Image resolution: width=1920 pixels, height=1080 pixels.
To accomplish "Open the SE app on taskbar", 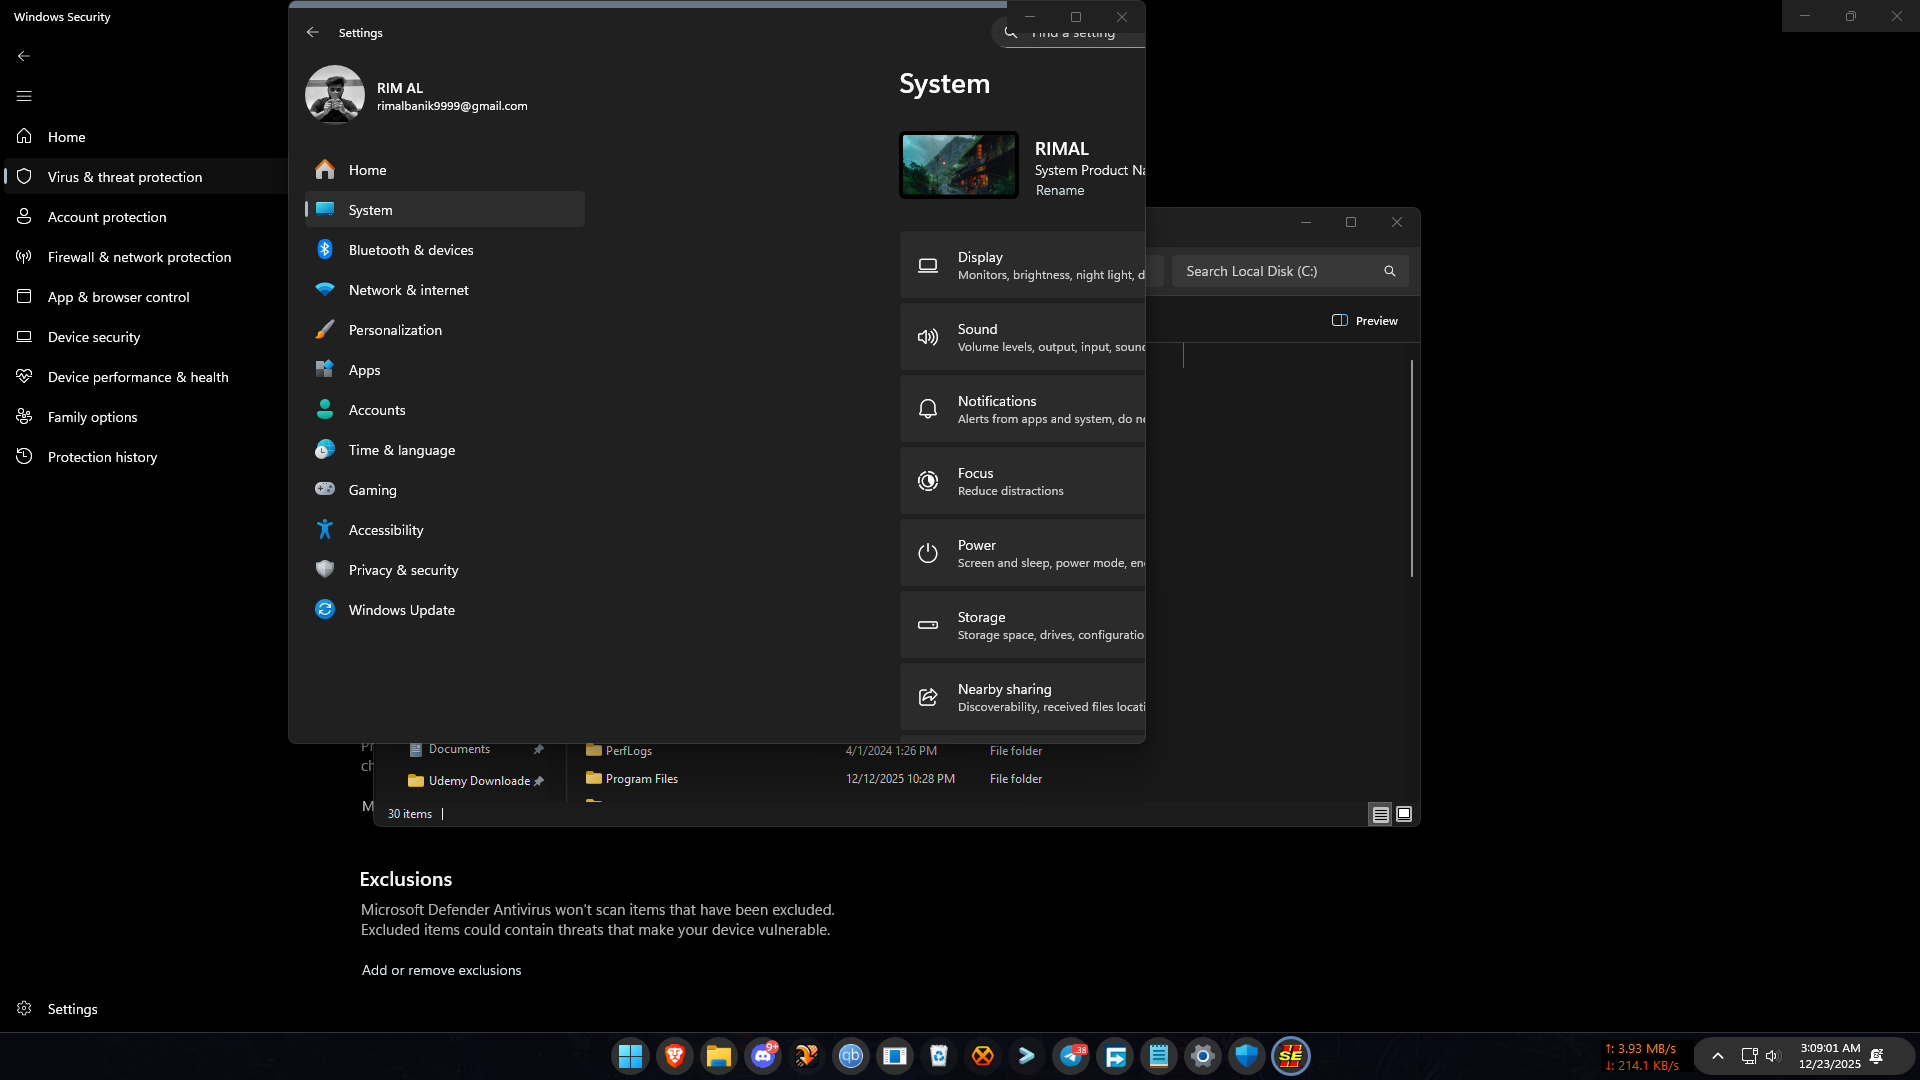I will tap(1291, 1056).
